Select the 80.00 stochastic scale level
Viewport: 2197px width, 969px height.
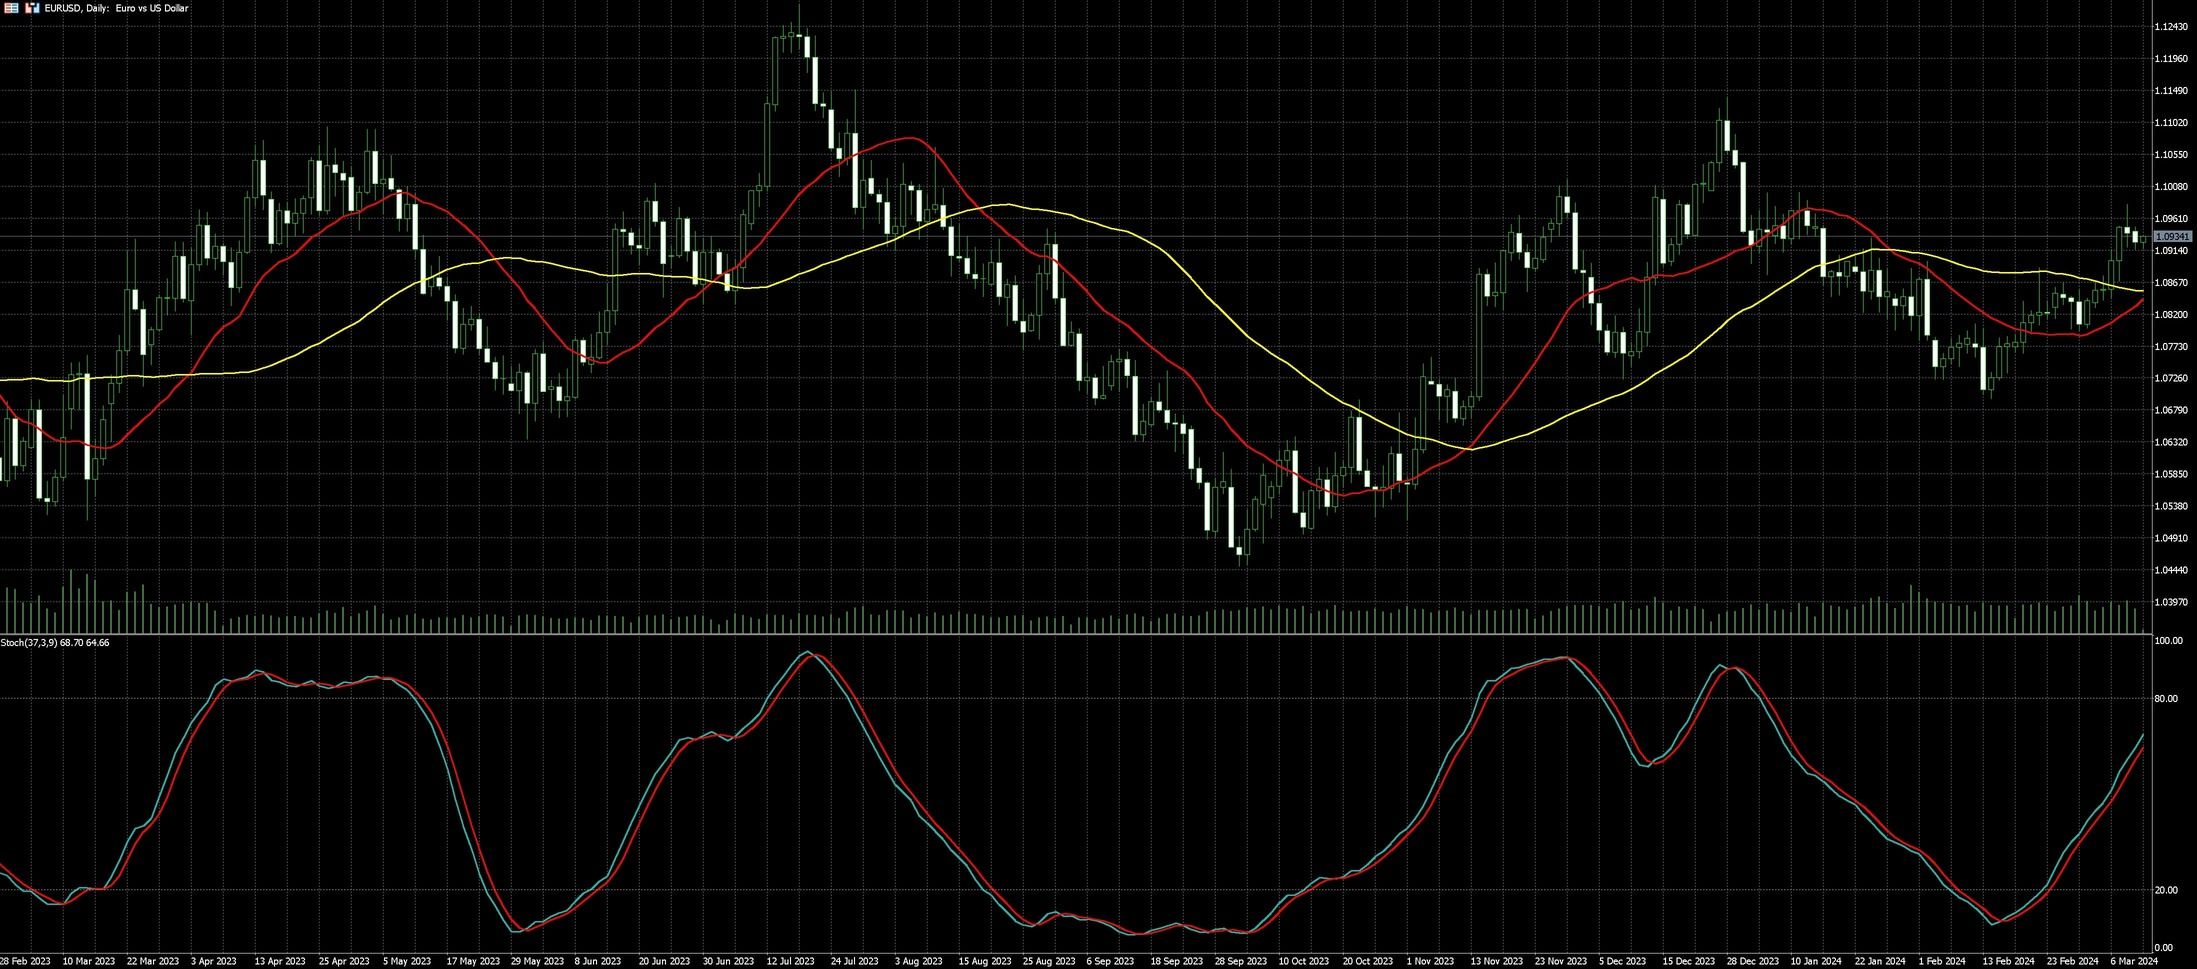pos(2165,698)
